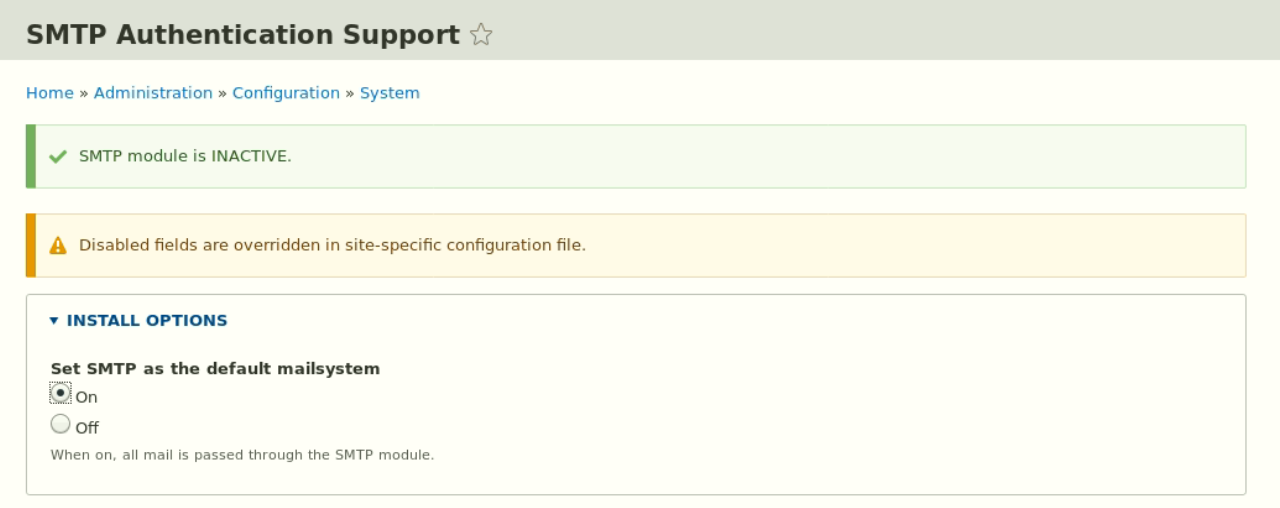Open the System breadcrumb link
The height and width of the screenshot is (508, 1280).
tap(389, 93)
